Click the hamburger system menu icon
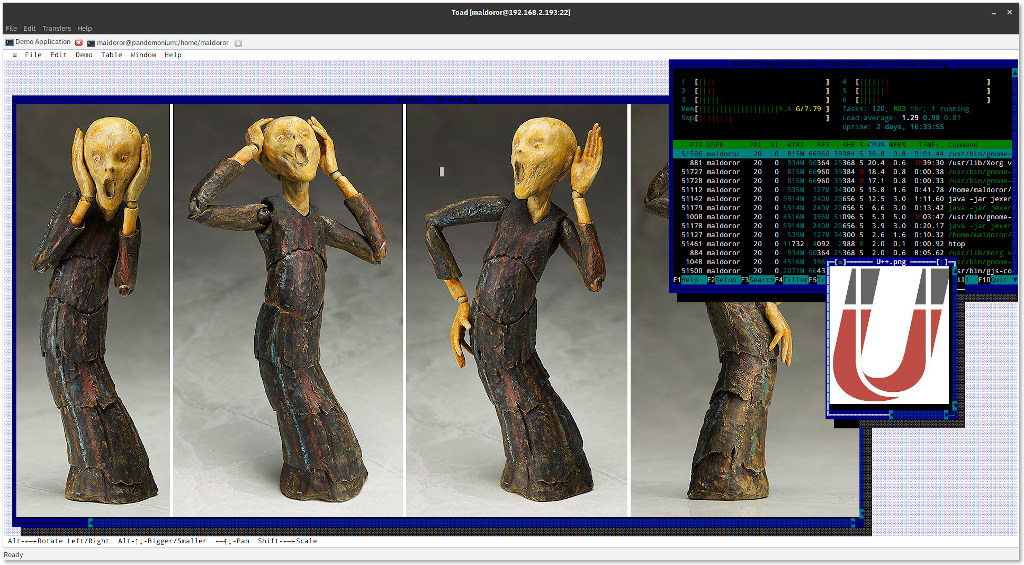This screenshot has height=565, width=1024. coord(14,55)
